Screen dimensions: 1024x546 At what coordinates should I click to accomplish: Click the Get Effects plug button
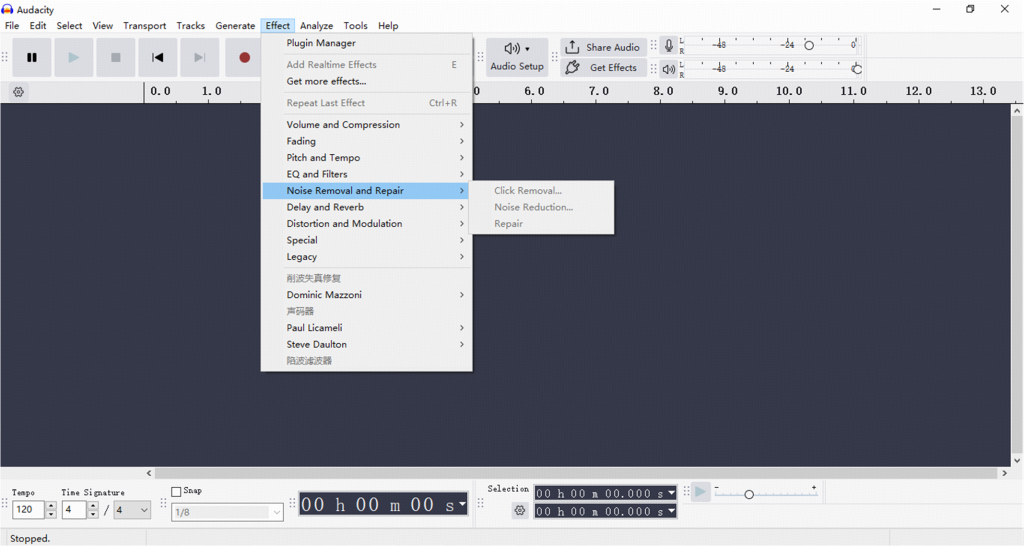click(x=603, y=67)
